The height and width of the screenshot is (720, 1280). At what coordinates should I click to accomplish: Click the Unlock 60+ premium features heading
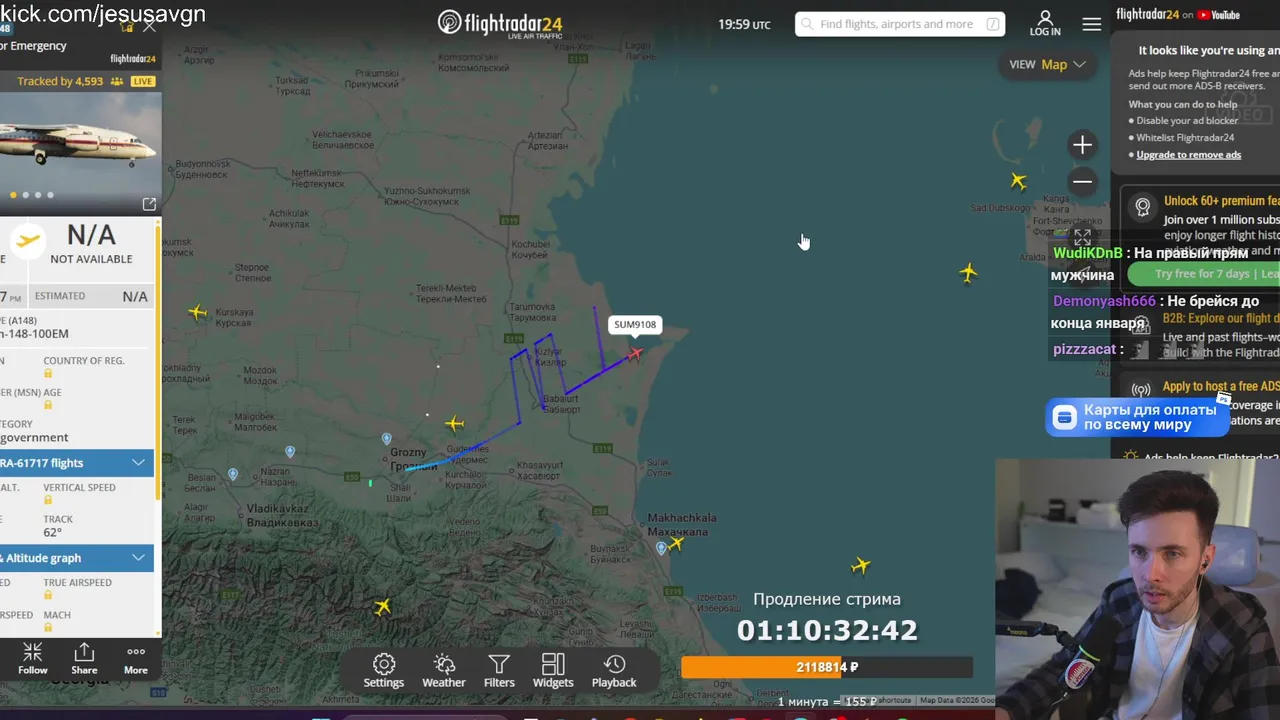(x=1222, y=201)
